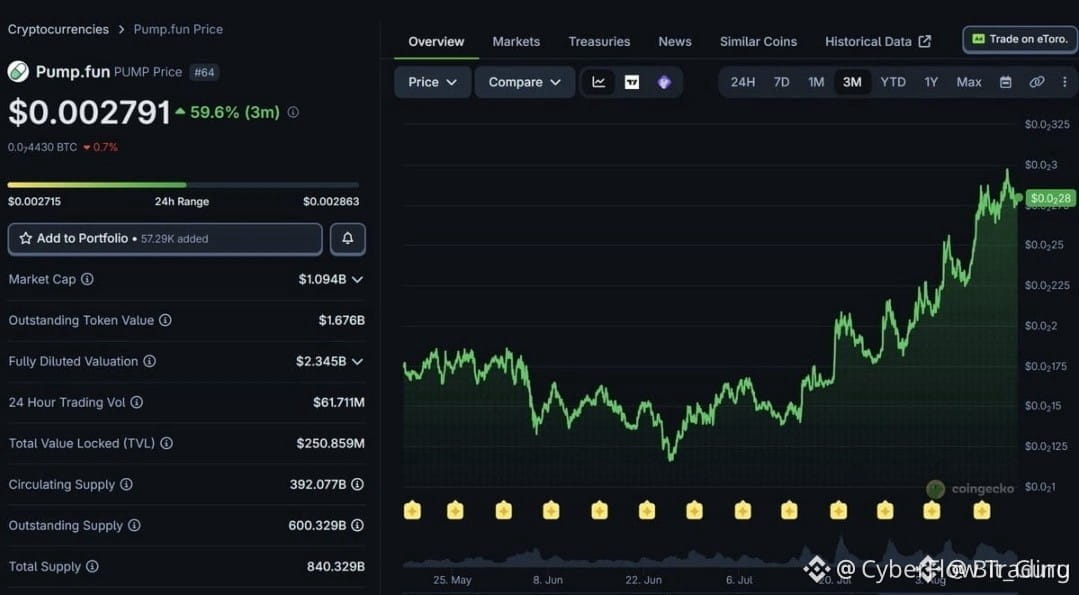Click info icon next to Total Value Locked
Screen dimensions: 1079x595
167,444
